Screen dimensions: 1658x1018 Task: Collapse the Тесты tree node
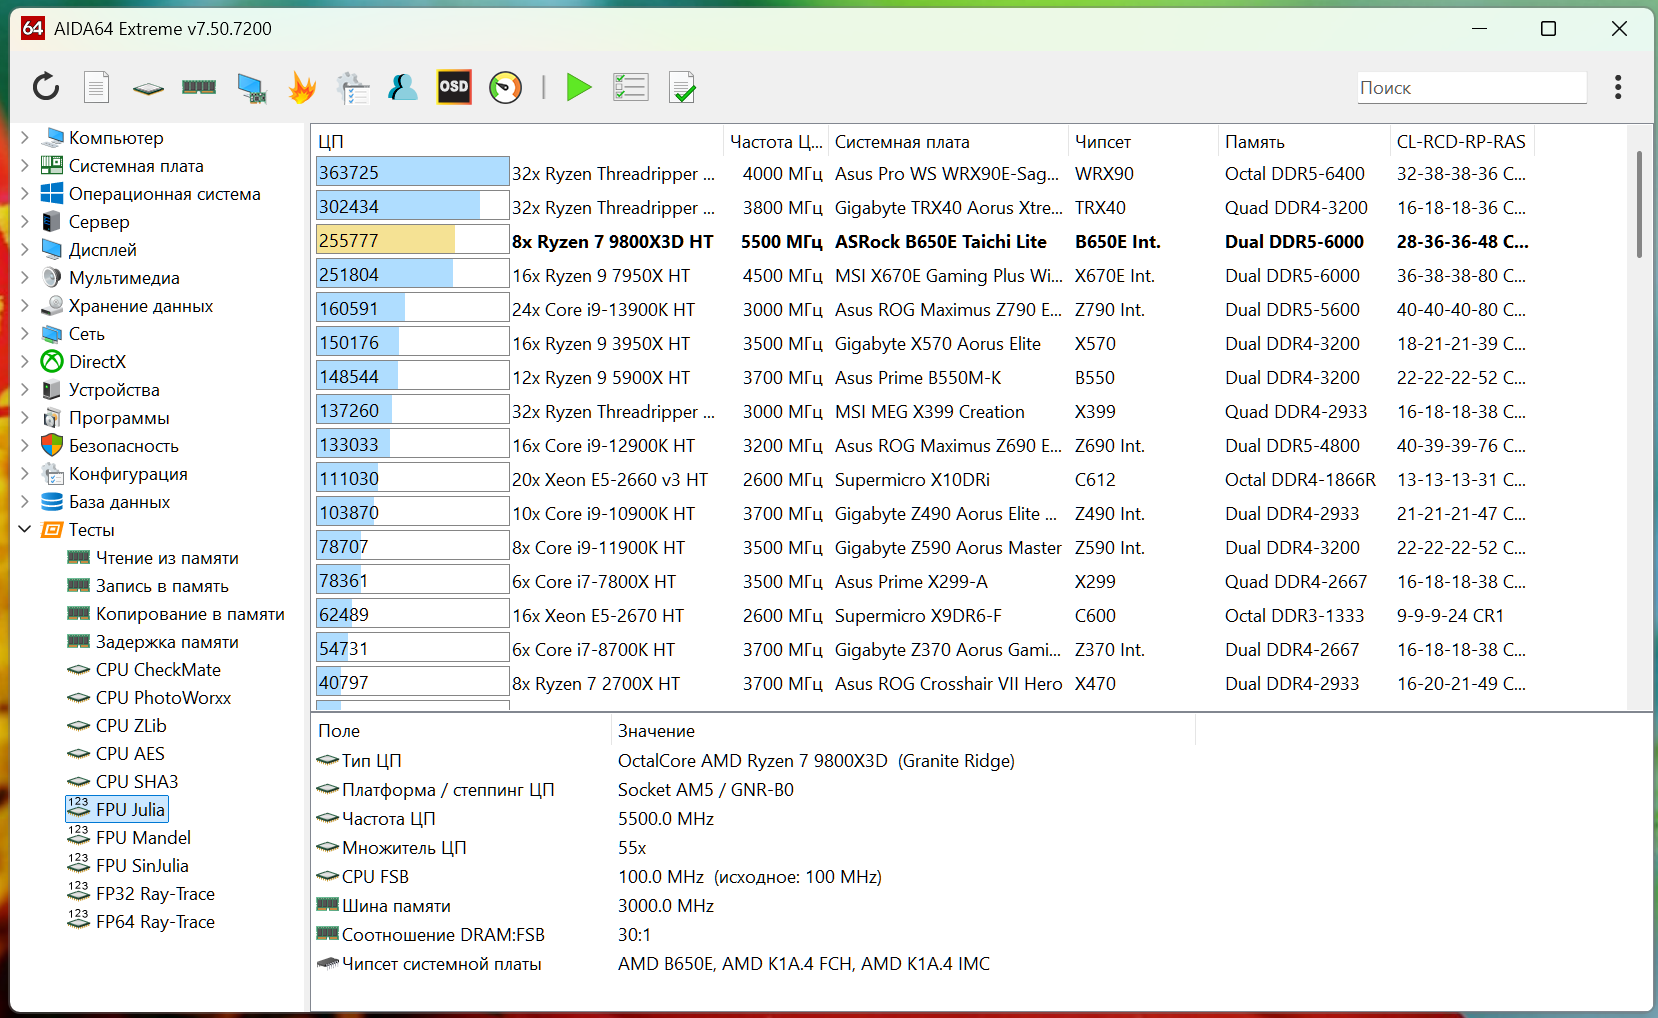25,529
